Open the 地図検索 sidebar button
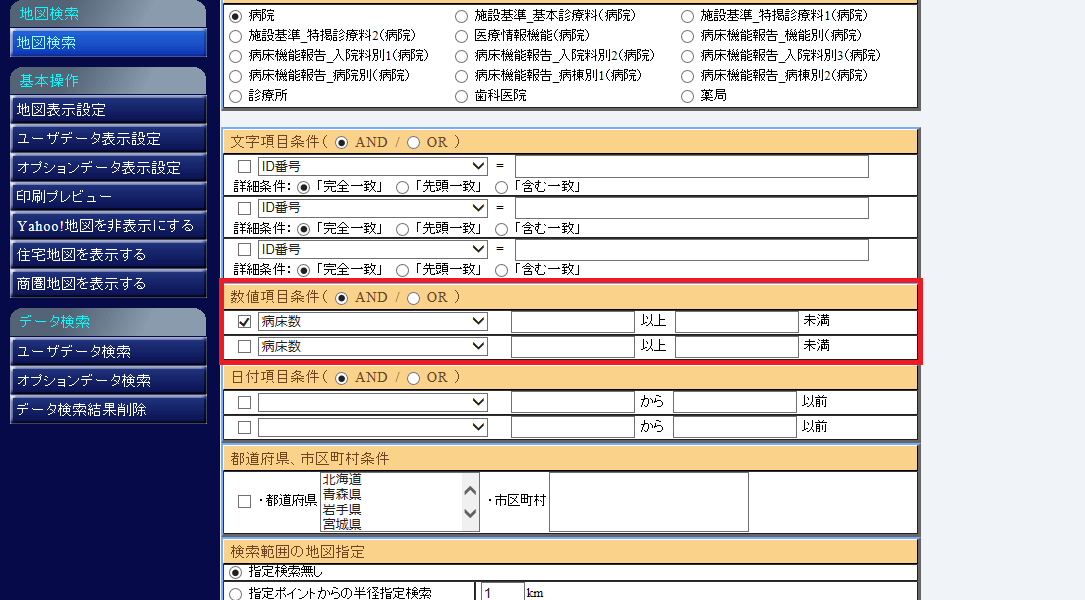1085x600 pixels. click(x=108, y=42)
